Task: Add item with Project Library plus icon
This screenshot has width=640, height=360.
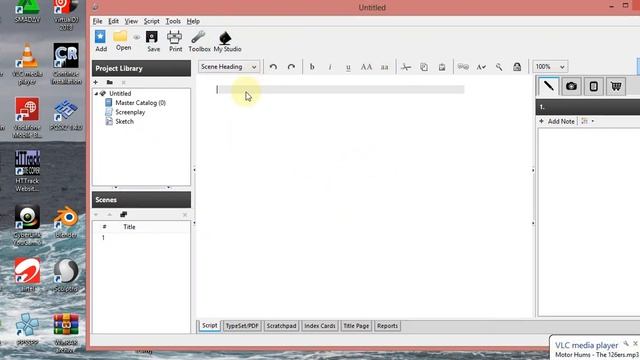Action: tap(96, 82)
